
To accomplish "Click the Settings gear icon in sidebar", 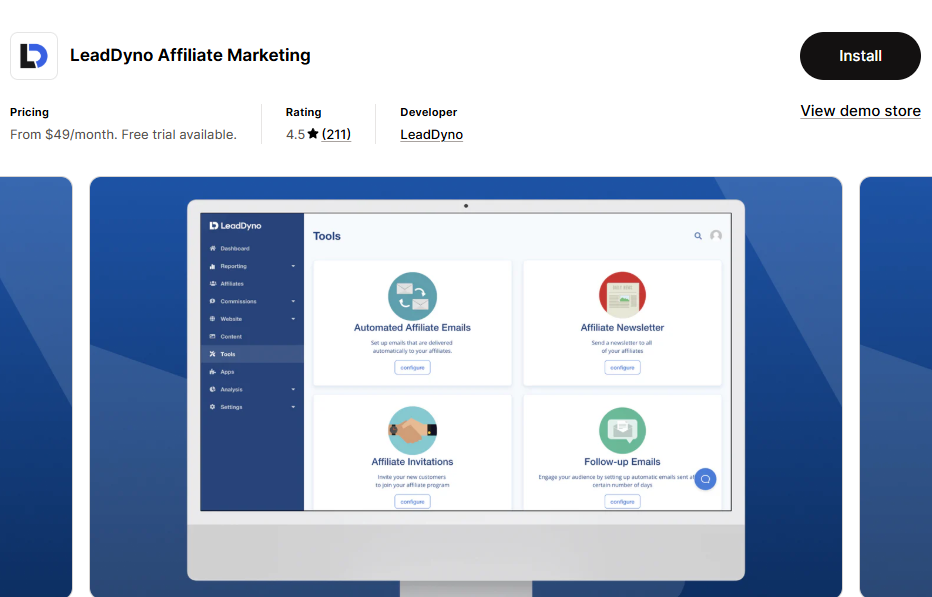I will [x=212, y=407].
